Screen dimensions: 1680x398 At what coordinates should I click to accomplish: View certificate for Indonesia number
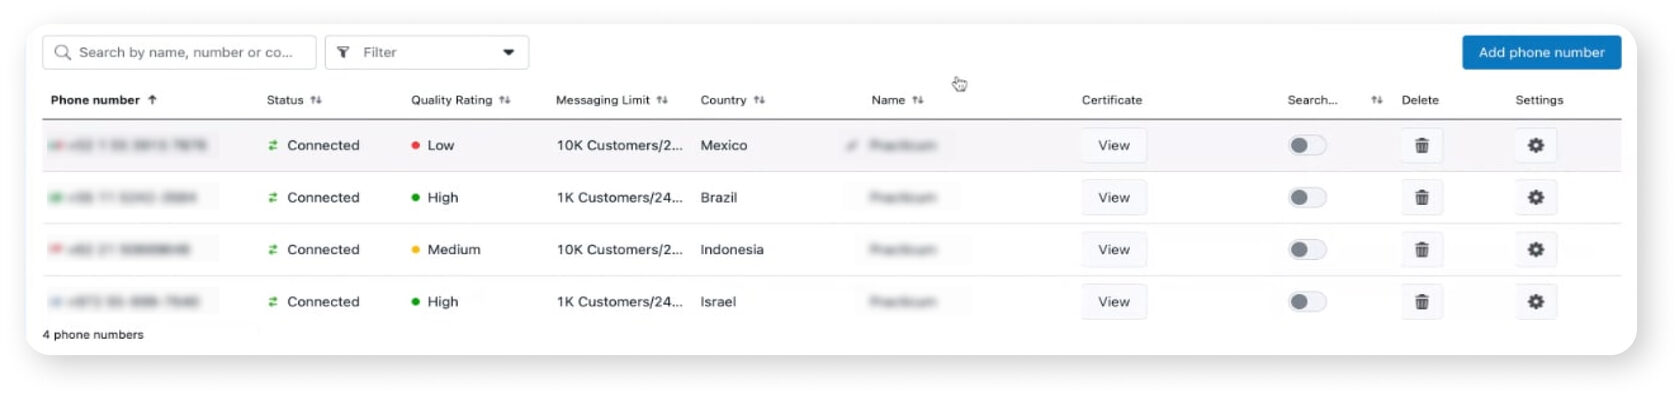(x=1114, y=249)
